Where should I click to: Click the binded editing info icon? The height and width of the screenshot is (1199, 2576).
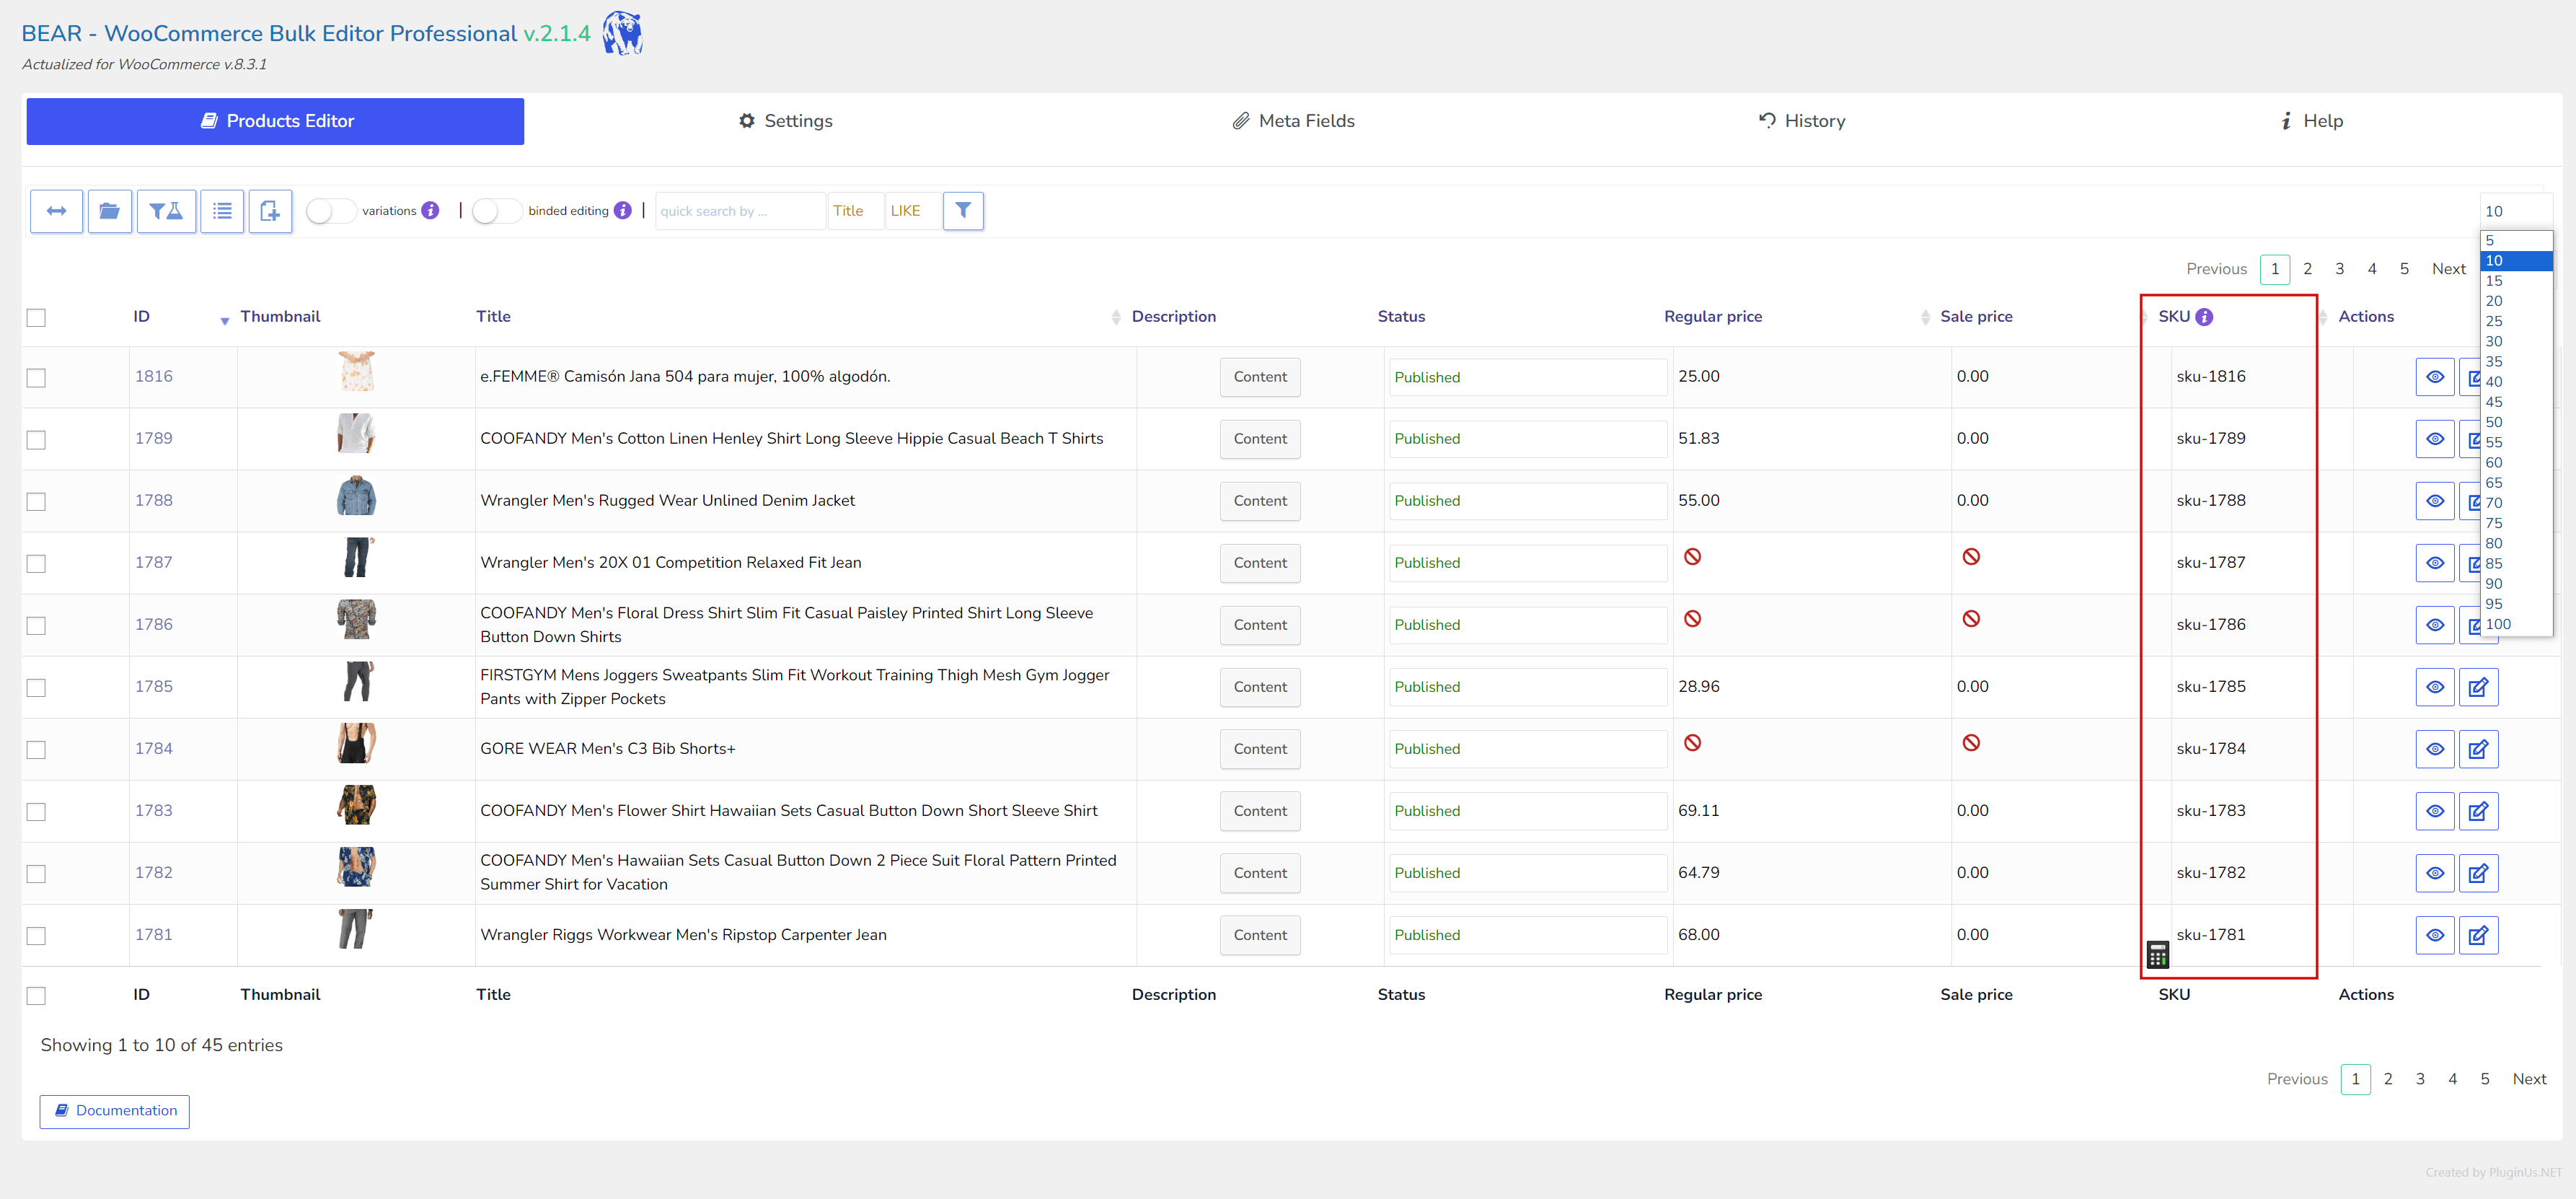623,210
